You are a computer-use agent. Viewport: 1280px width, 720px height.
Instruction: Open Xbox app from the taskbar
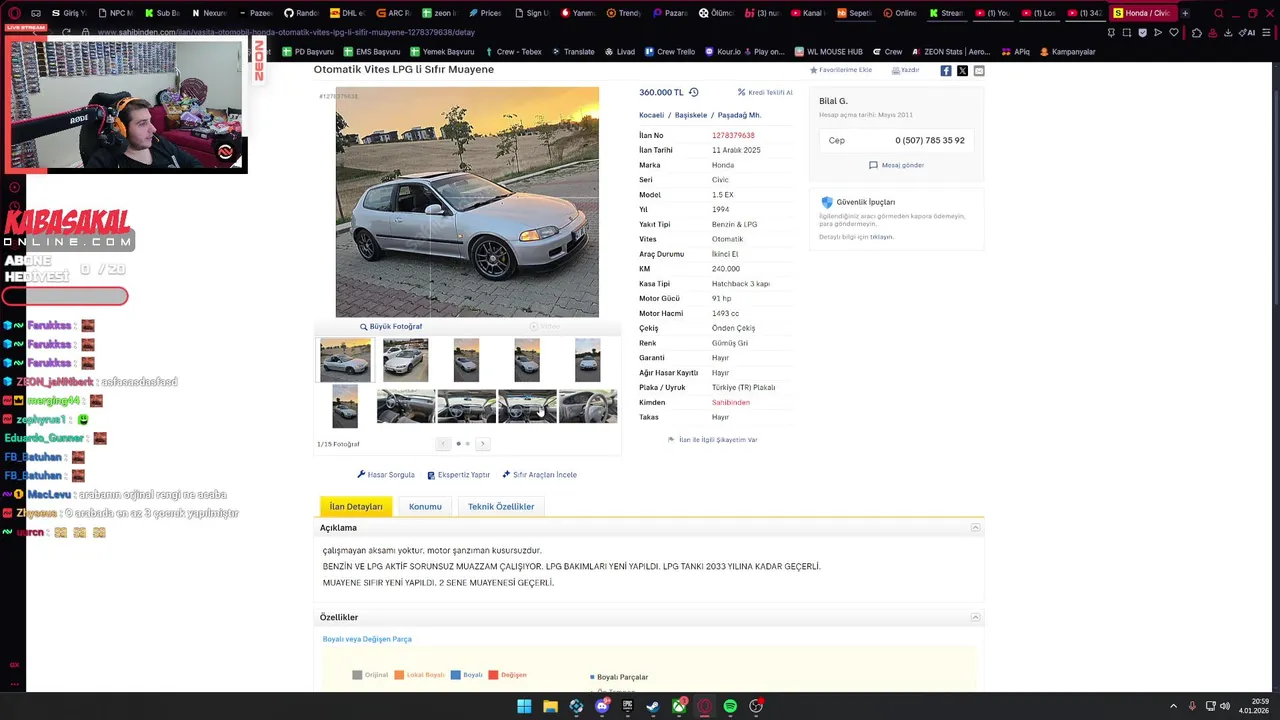coord(679,706)
